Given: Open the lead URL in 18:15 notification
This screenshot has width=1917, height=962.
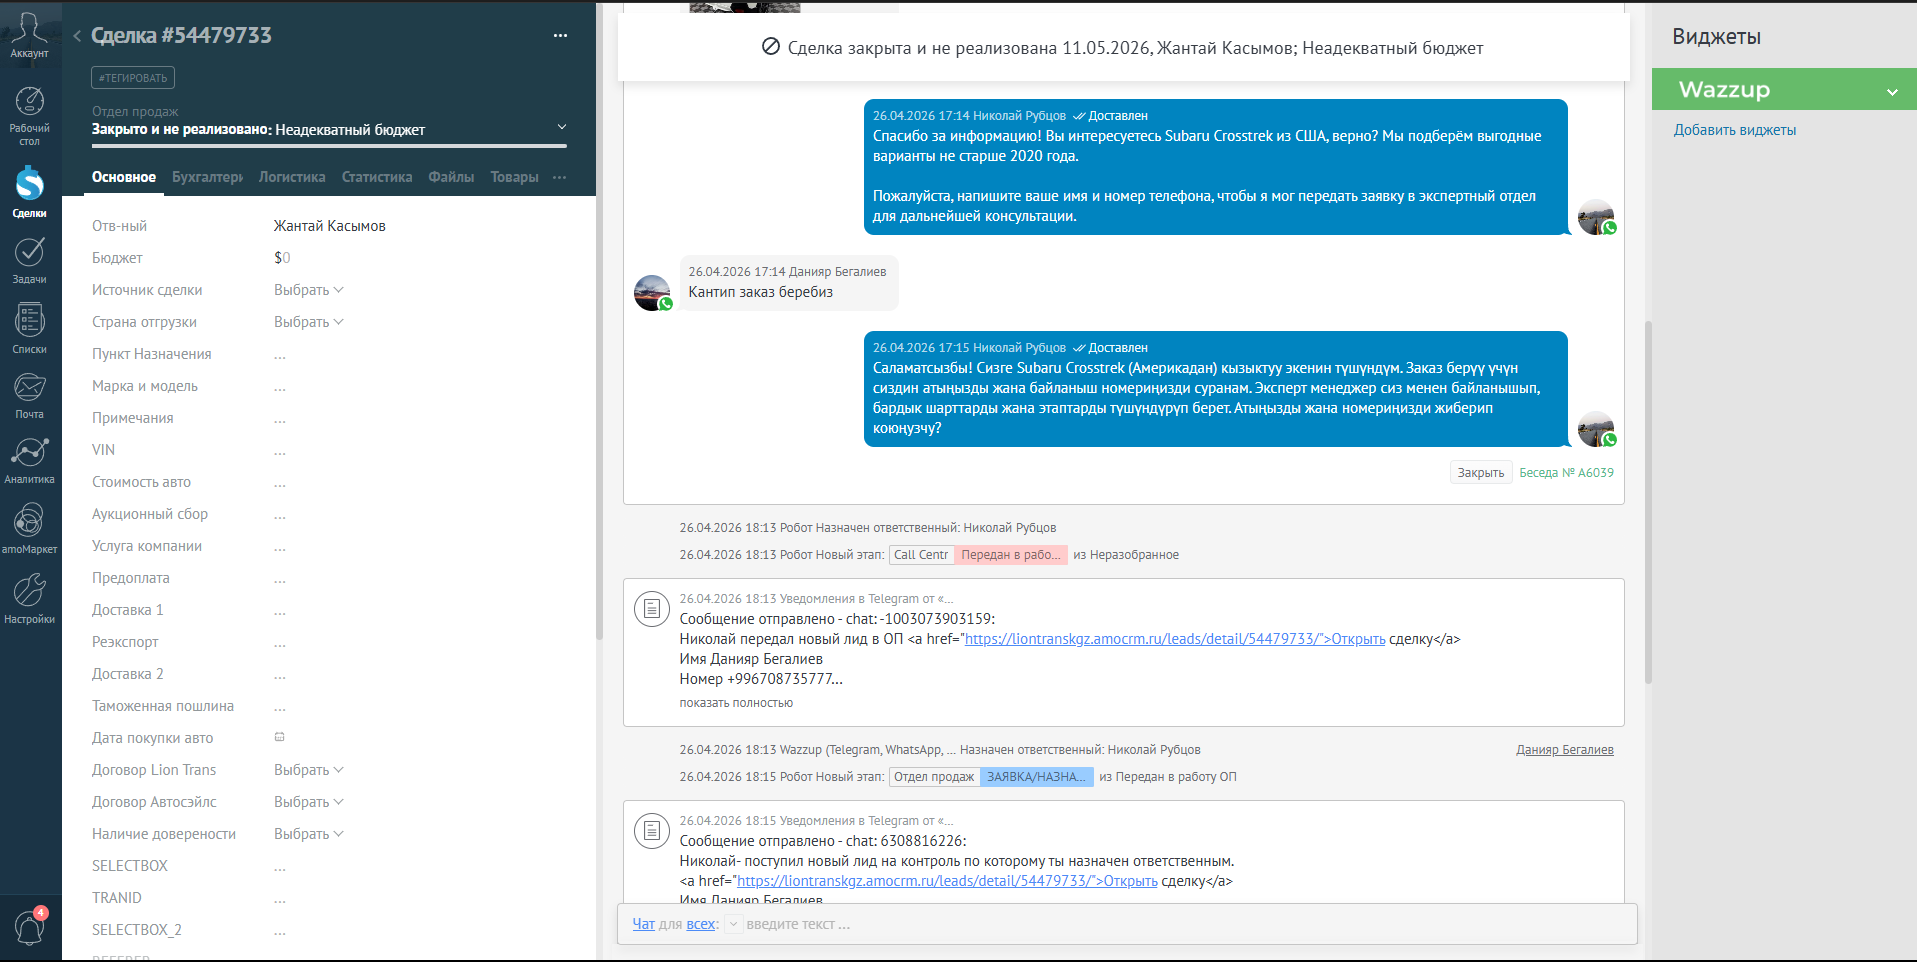Looking at the screenshot, I should coord(947,881).
